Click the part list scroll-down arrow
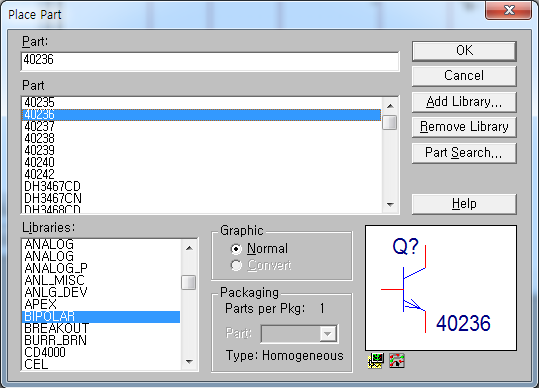This screenshot has height=388, width=539. pyautogui.click(x=390, y=204)
